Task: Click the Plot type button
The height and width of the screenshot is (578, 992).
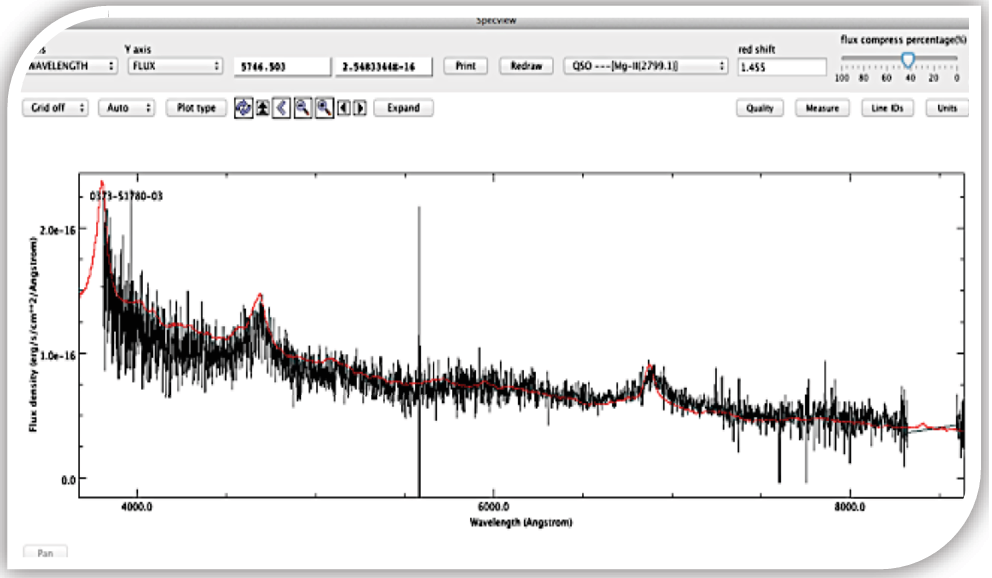Action: [x=196, y=108]
